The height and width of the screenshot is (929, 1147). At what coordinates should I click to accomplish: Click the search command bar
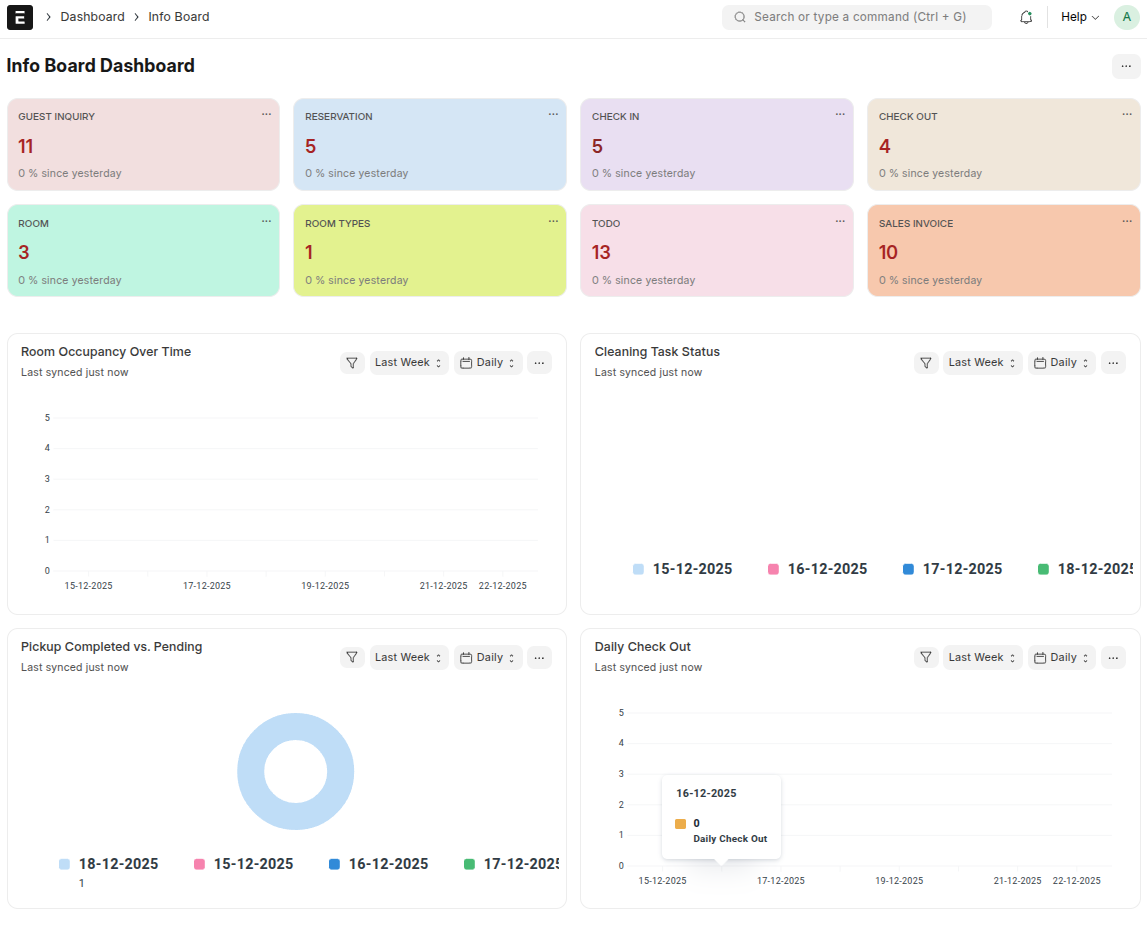pyautogui.click(x=856, y=17)
